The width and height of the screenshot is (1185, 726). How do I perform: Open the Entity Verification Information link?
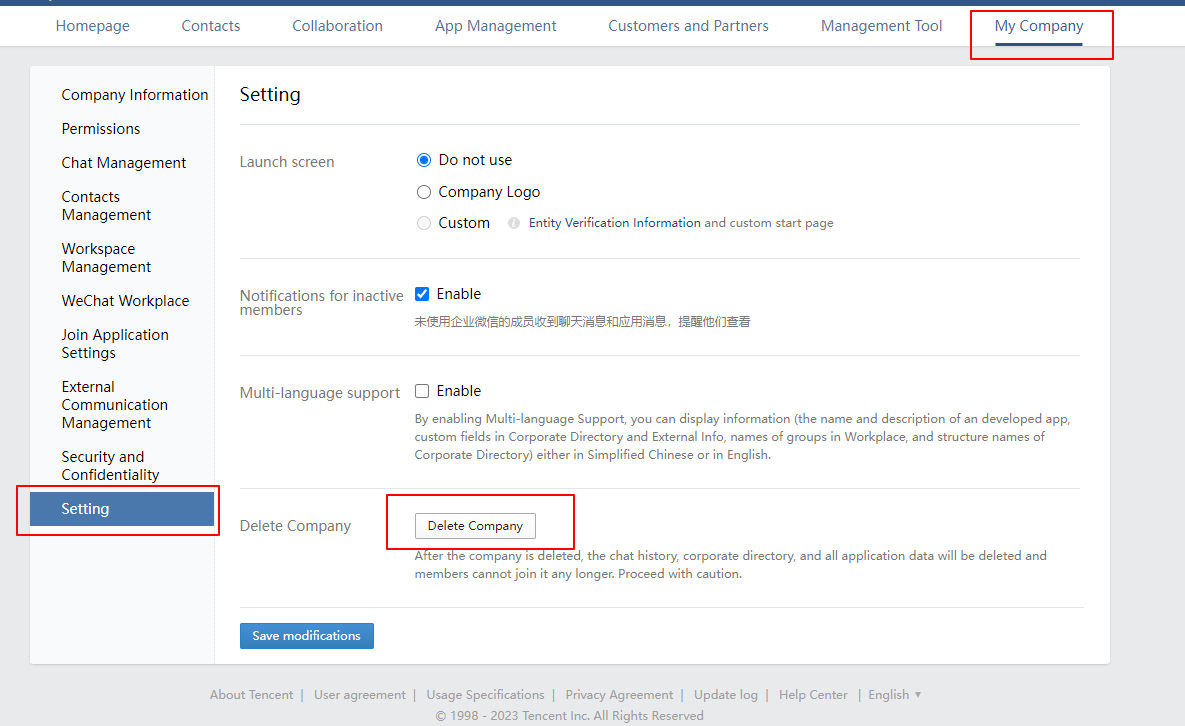click(614, 223)
